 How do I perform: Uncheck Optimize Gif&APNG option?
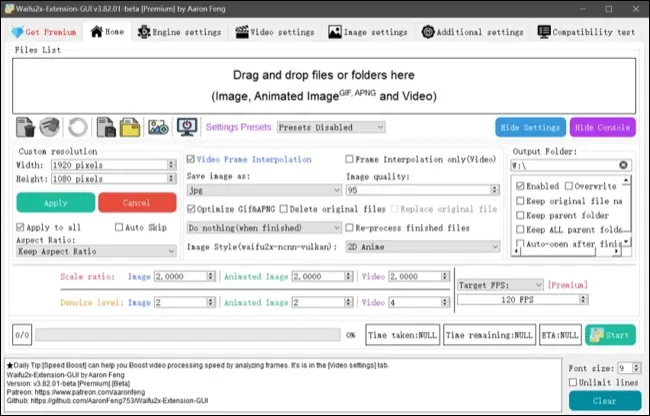pos(191,209)
